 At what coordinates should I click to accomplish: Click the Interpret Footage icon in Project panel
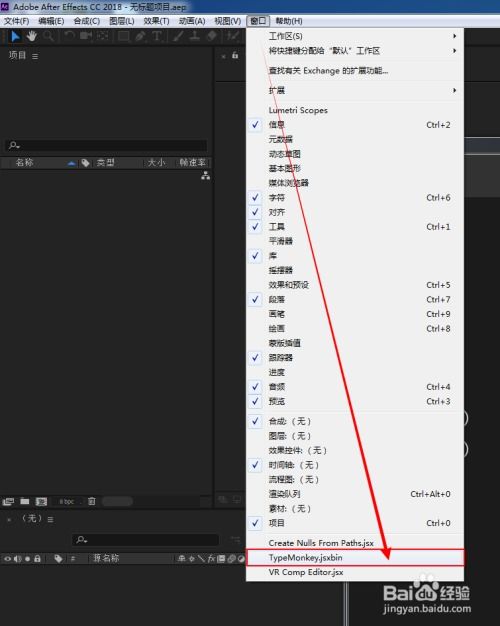[8, 501]
